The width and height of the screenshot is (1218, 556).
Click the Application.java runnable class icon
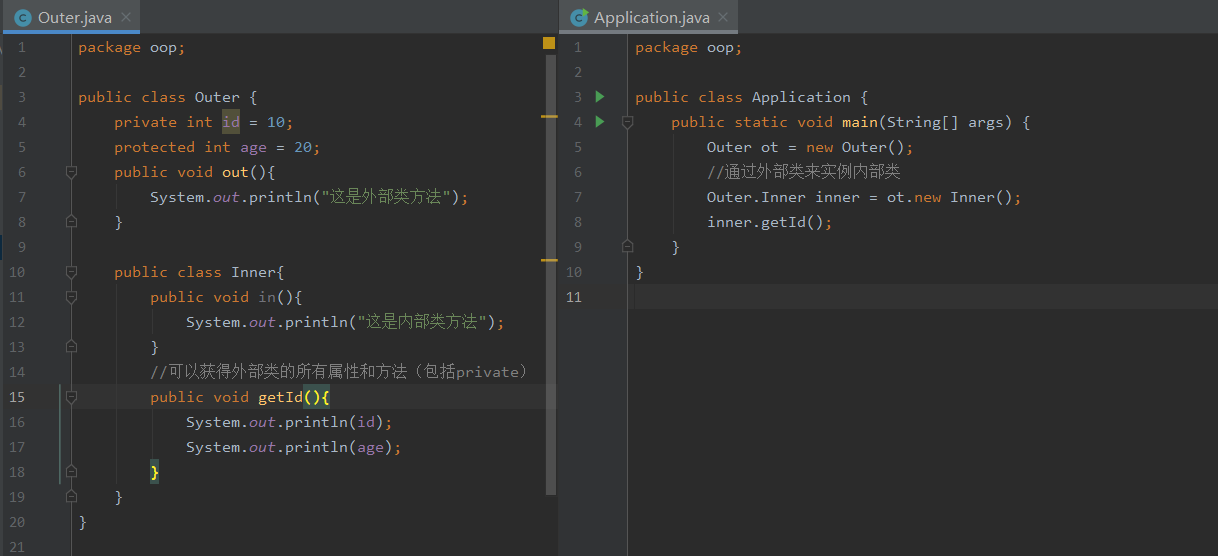coord(579,18)
